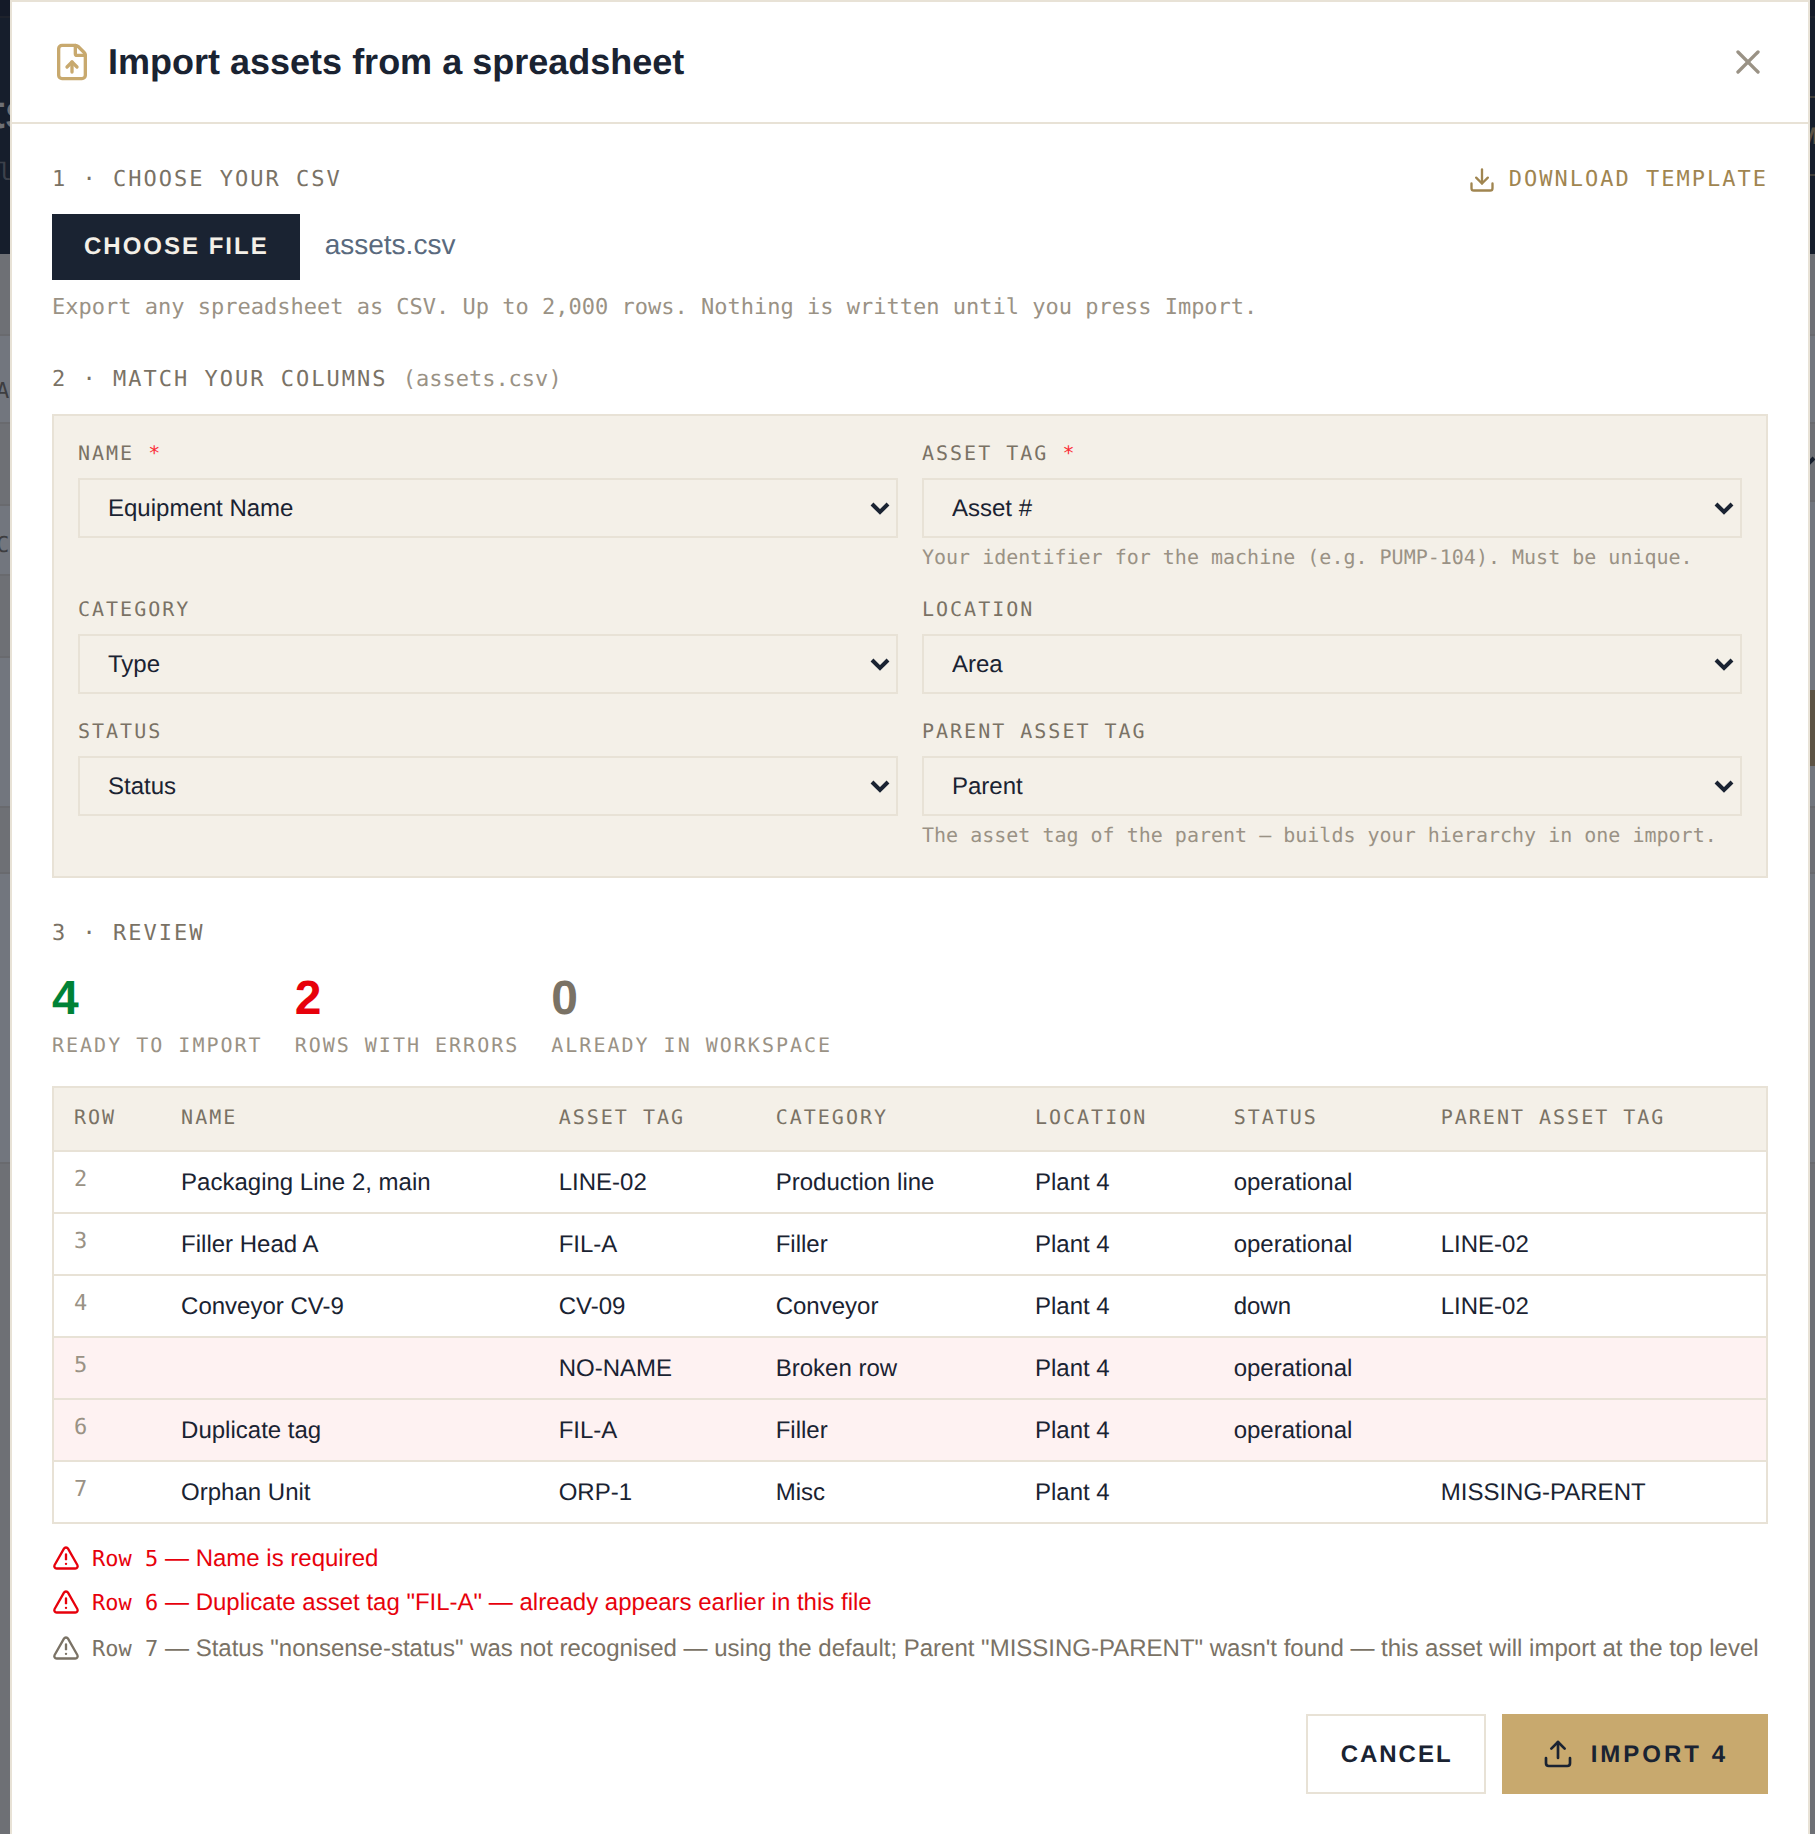Click the 'LINE-02' asset tag in row 2
This screenshot has height=1834, width=1815.
[x=602, y=1182]
